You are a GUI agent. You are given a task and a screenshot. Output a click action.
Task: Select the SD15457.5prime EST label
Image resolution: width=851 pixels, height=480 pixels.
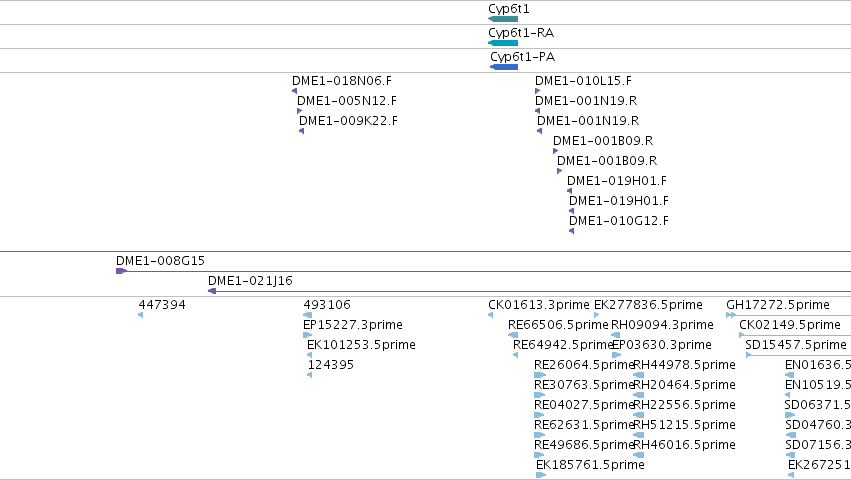coord(796,345)
